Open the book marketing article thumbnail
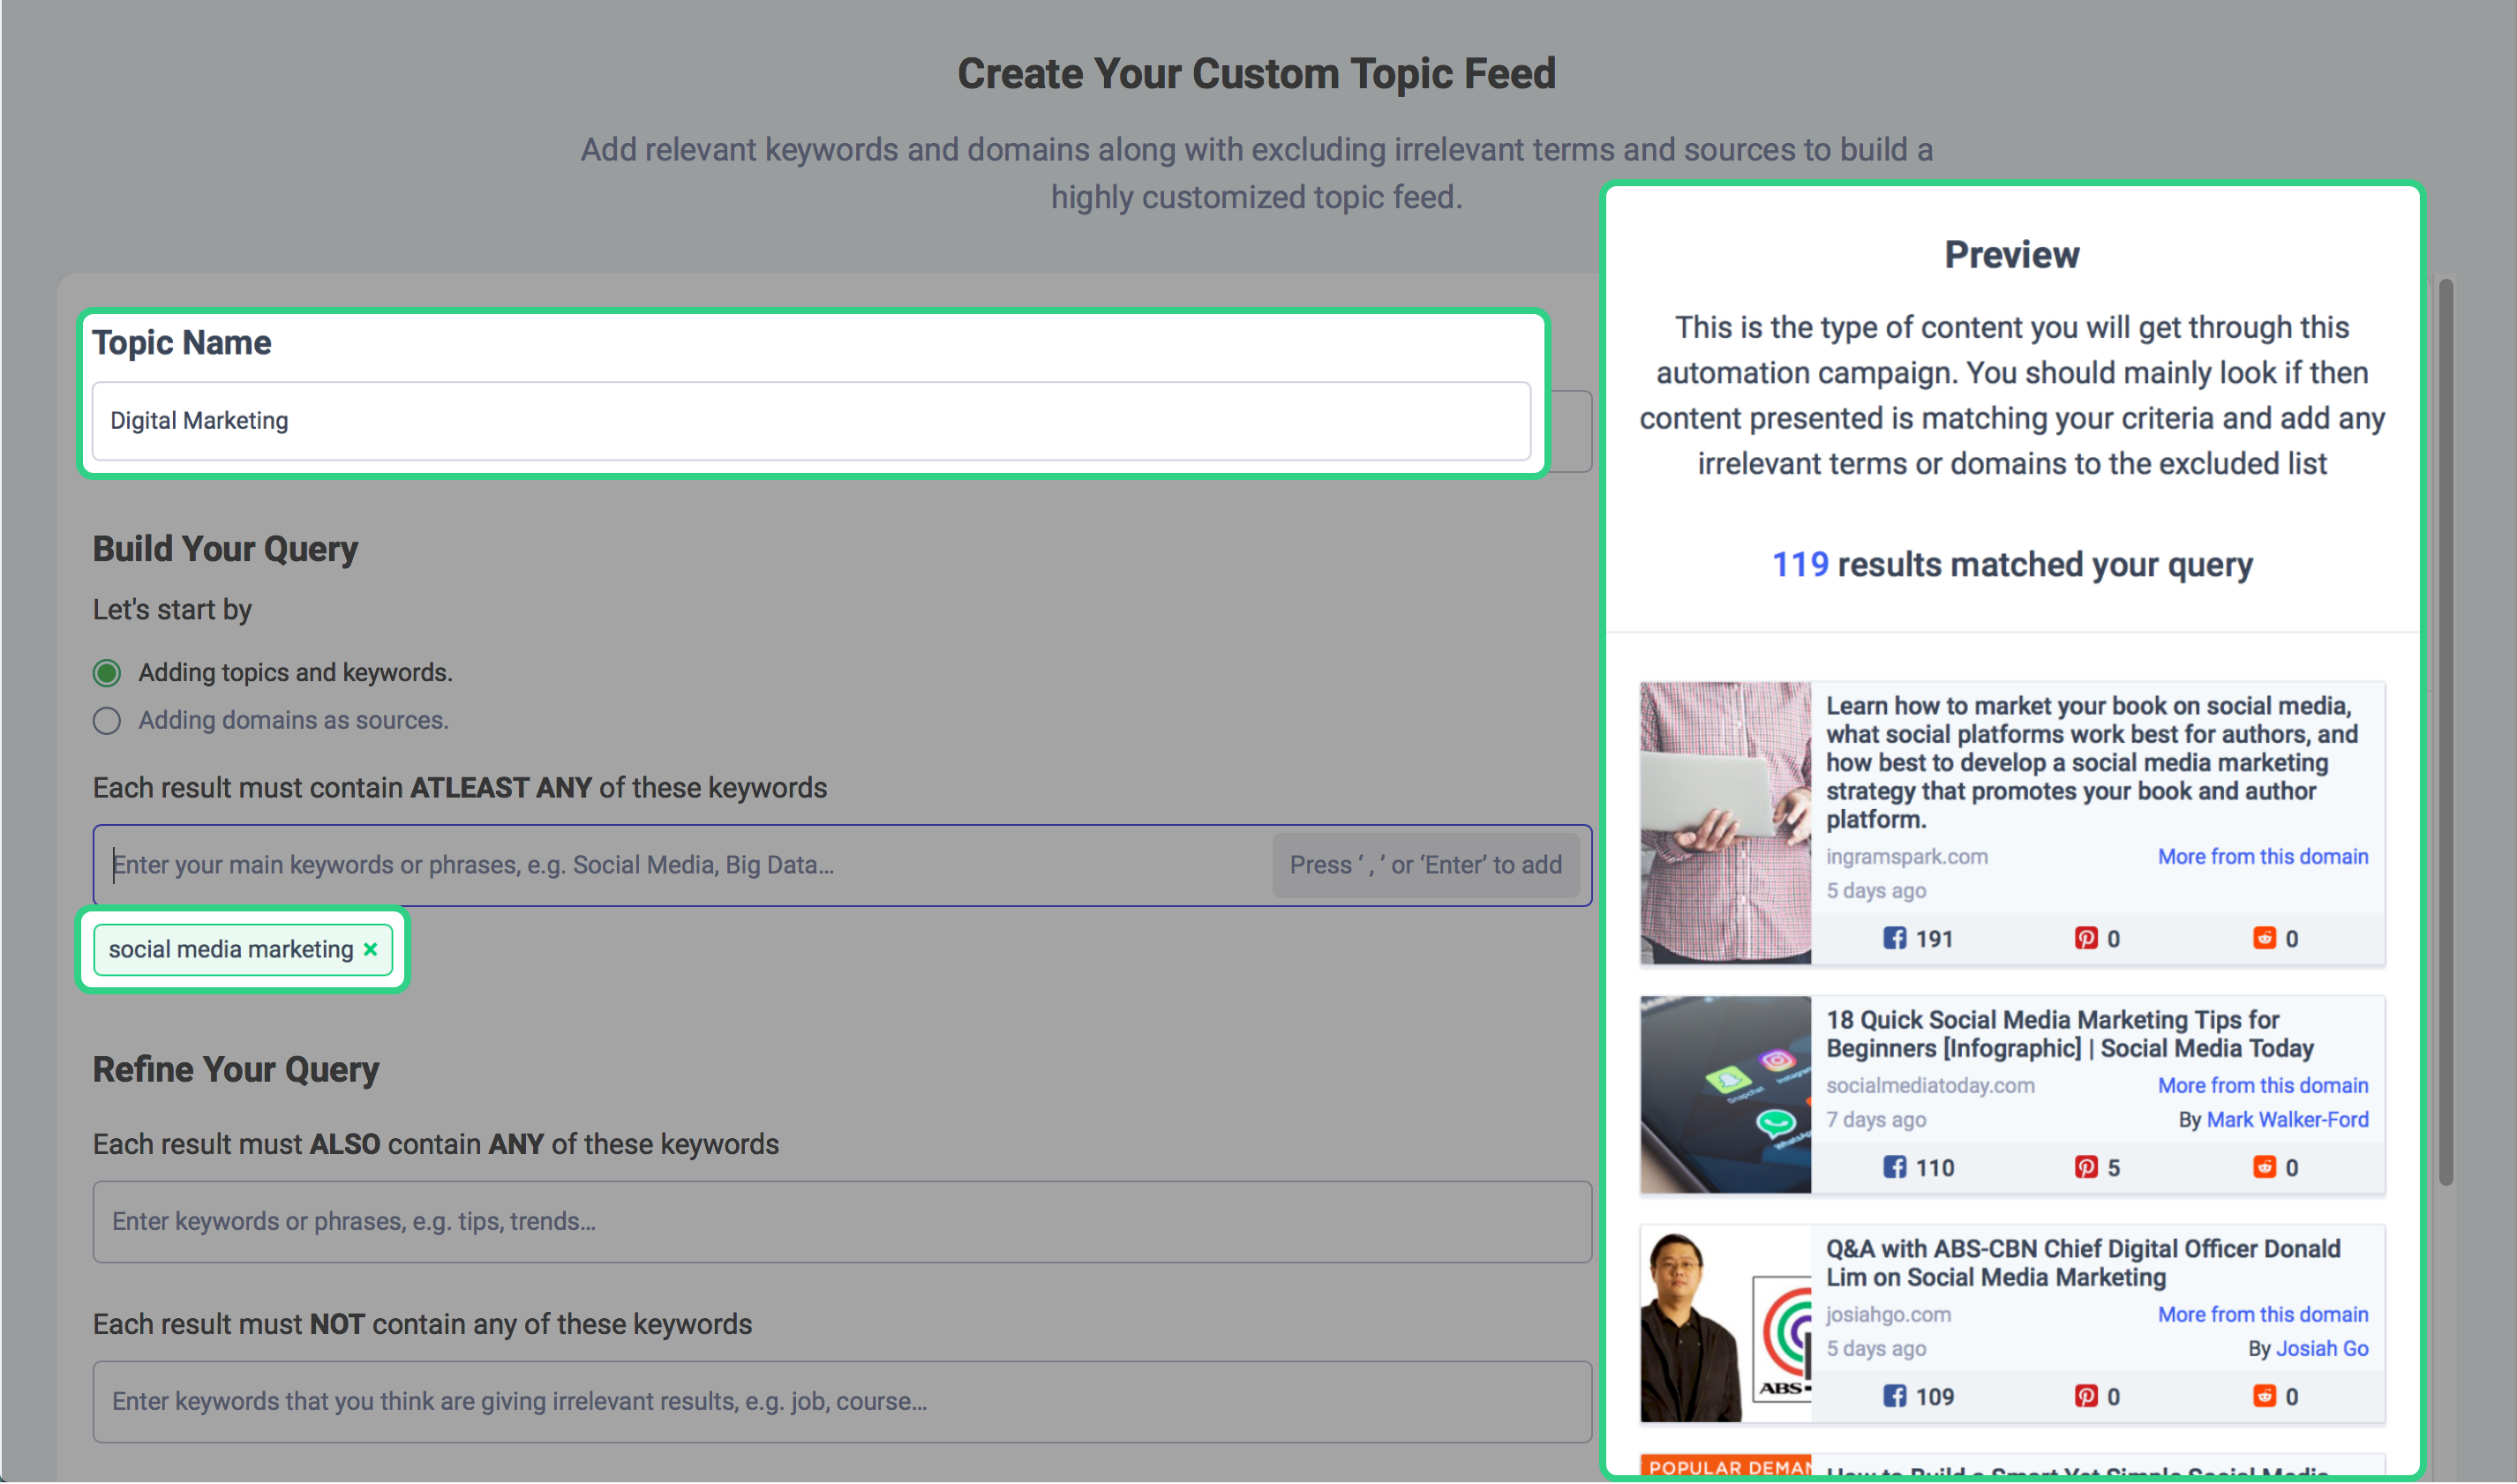 [x=1725, y=823]
